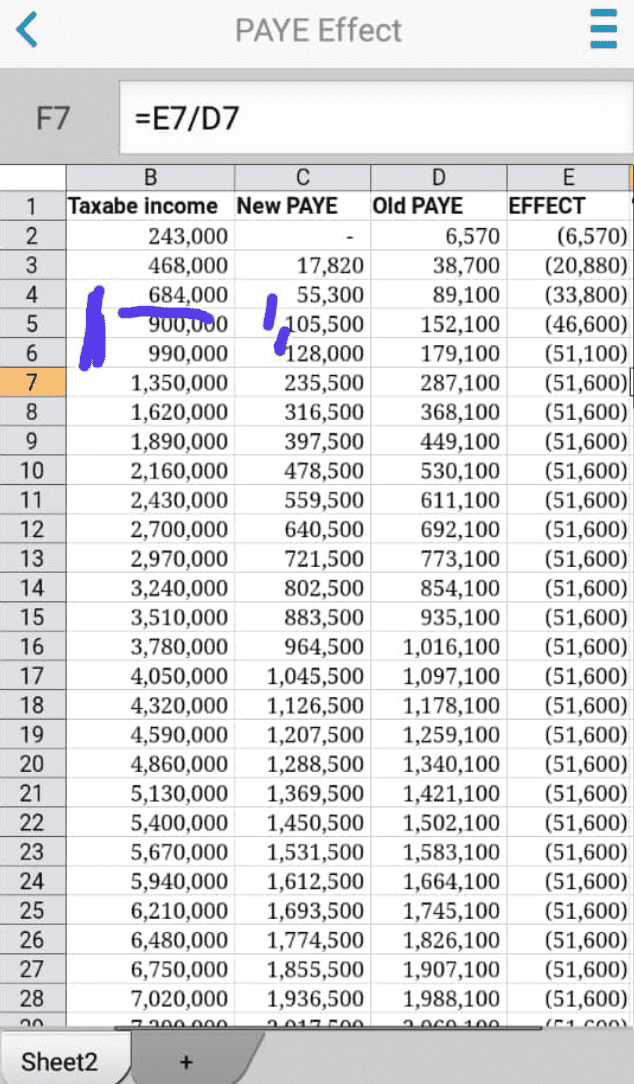634x1084 pixels.
Task: Select column B header
Action: (x=150, y=178)
